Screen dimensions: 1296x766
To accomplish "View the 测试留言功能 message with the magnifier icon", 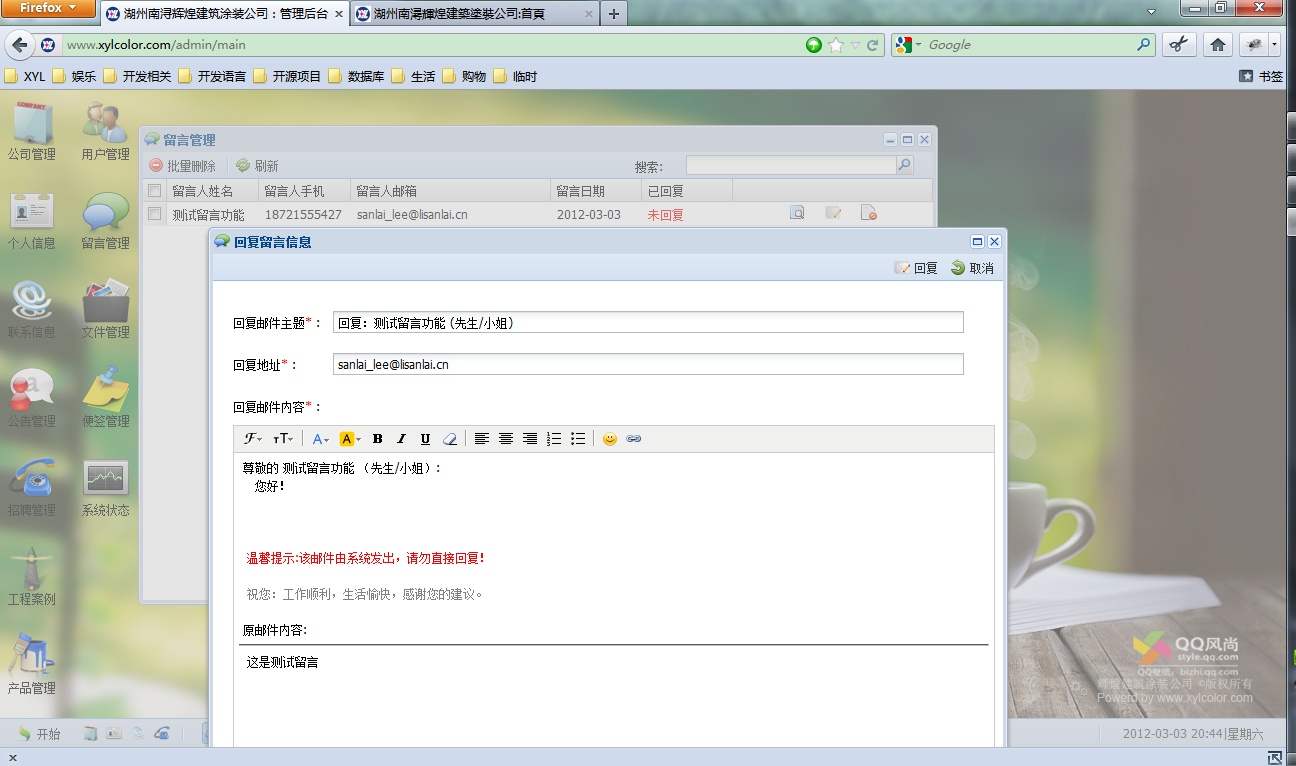I will pos(797,213).
